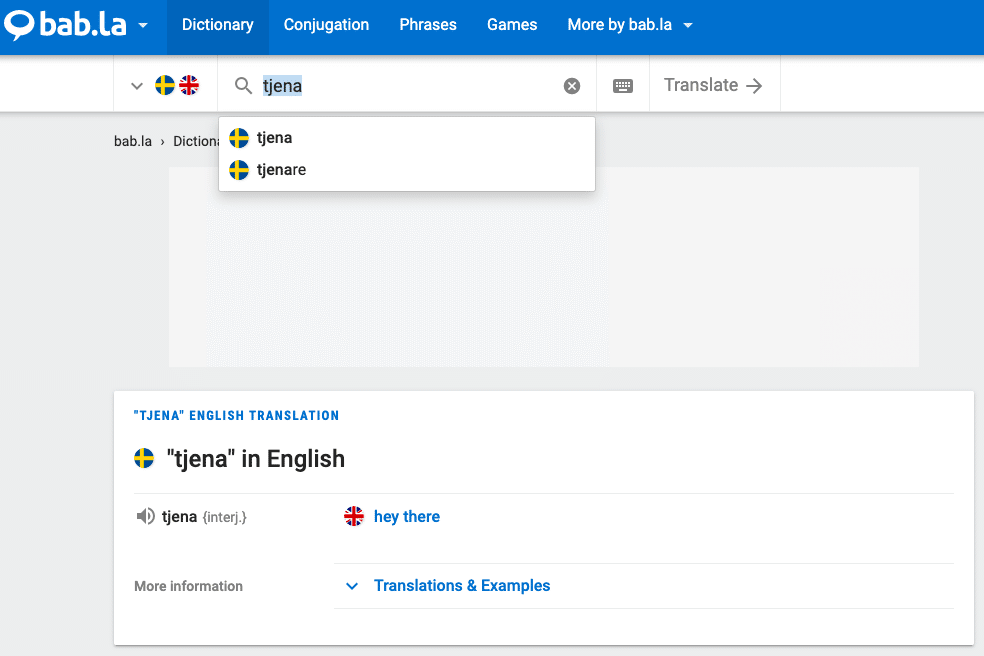Image resolution: width=984 pixels, height=656 pixels.
Task: Click the Swedish flag in language selector
Action: click(x=165, y=86)
